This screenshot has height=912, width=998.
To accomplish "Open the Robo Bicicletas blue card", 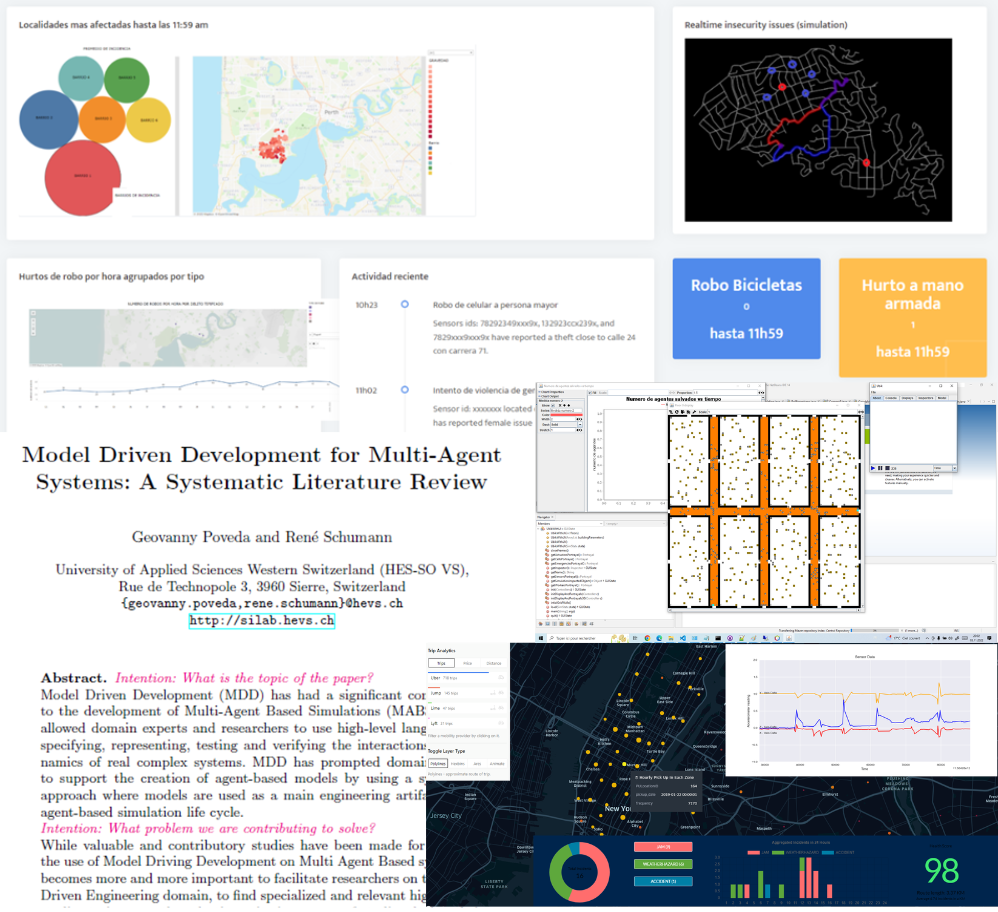I will (746, 308).
